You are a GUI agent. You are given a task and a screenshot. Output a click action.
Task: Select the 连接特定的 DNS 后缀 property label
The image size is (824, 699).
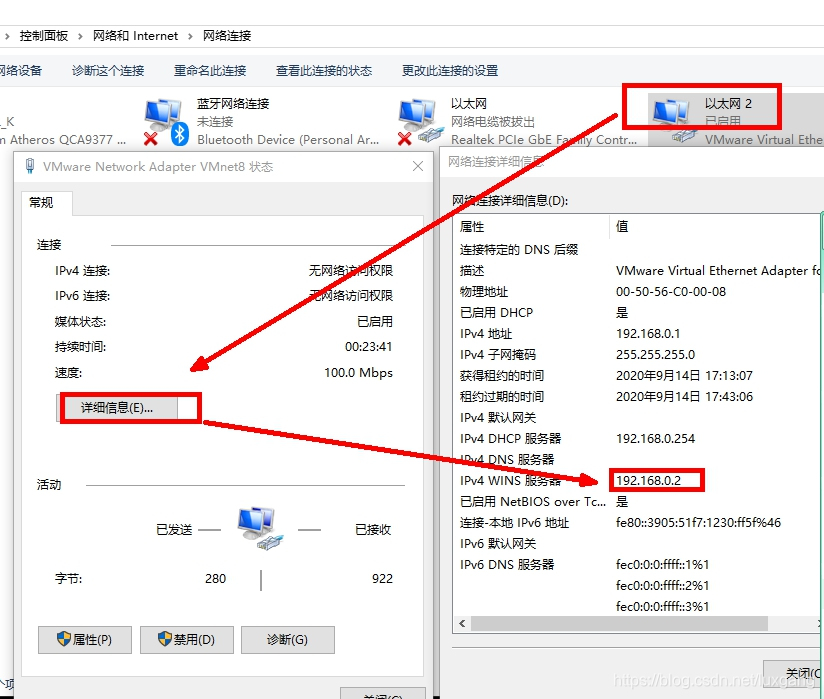pyautogui.click(x=519, y=250)
